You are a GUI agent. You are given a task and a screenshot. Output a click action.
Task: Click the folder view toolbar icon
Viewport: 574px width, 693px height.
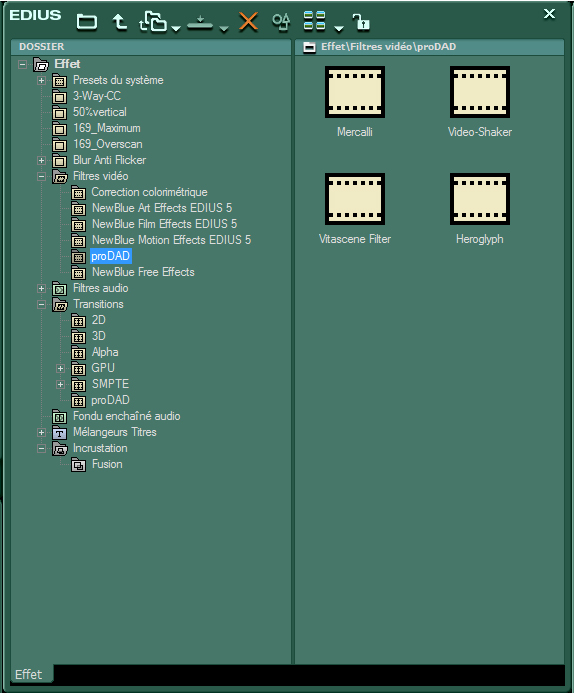click(x=87, y=22)
